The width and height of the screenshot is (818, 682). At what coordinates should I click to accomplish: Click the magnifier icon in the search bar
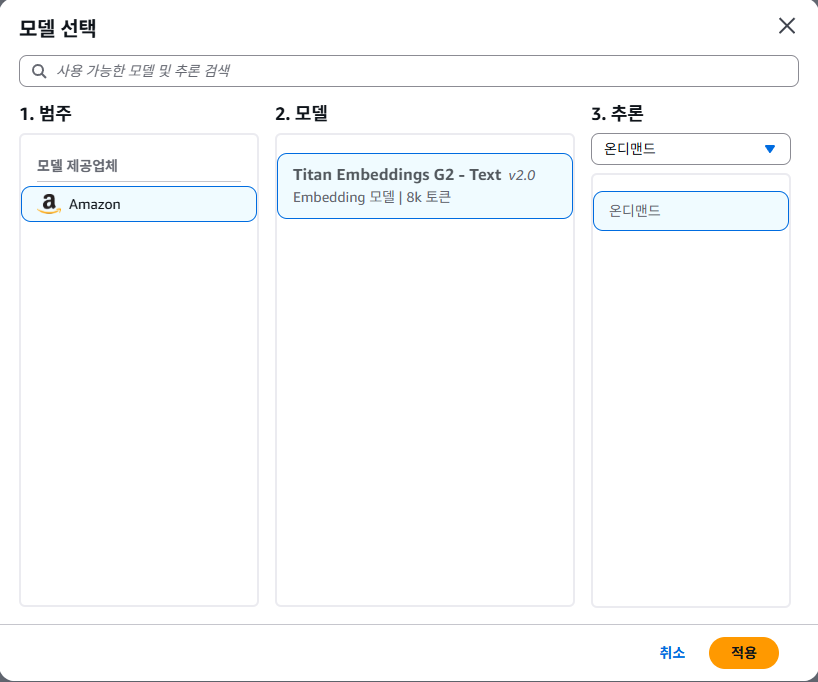[x=39, y=71]
